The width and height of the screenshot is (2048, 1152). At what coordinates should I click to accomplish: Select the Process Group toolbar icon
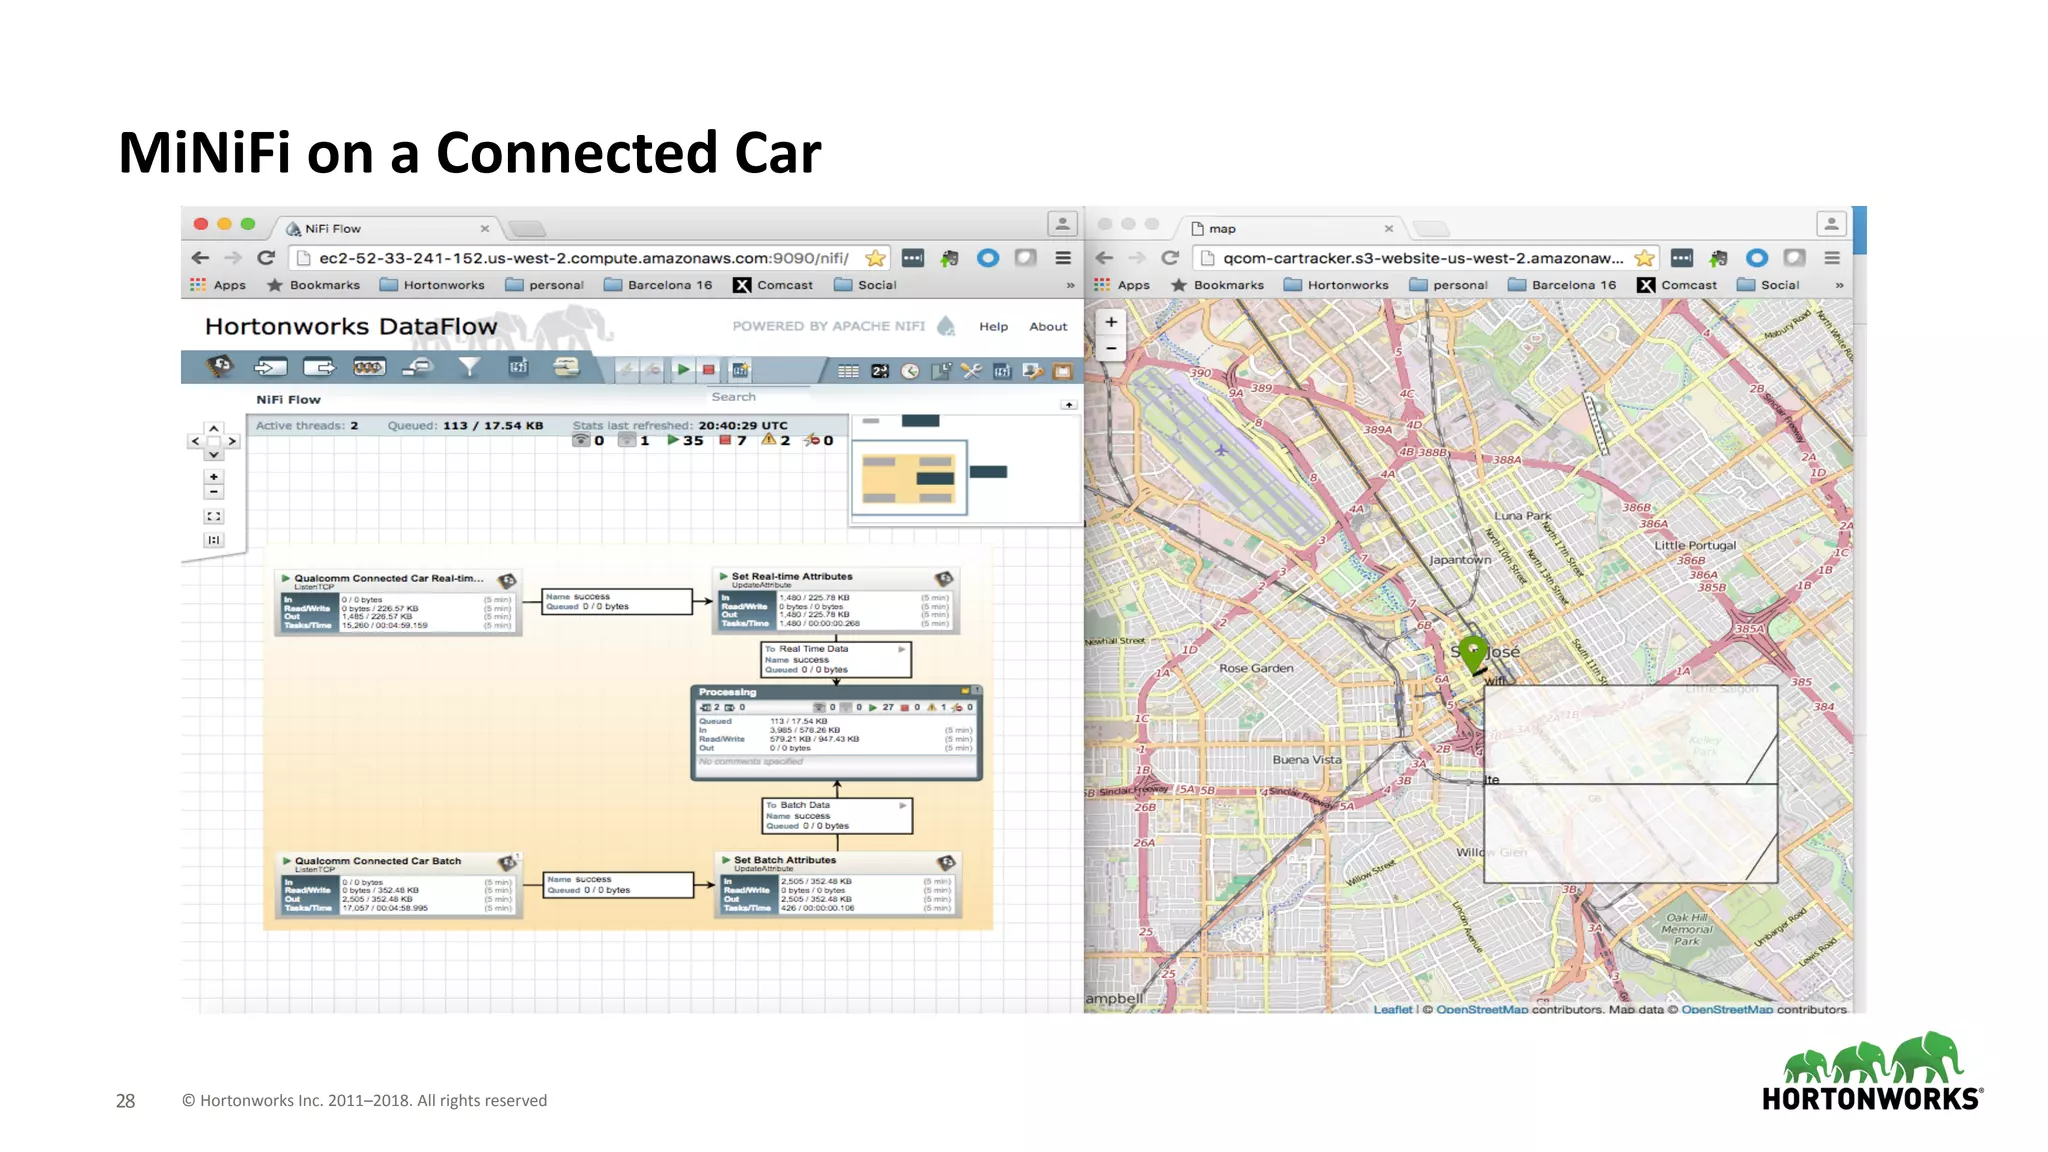click(x=369, y=367)
